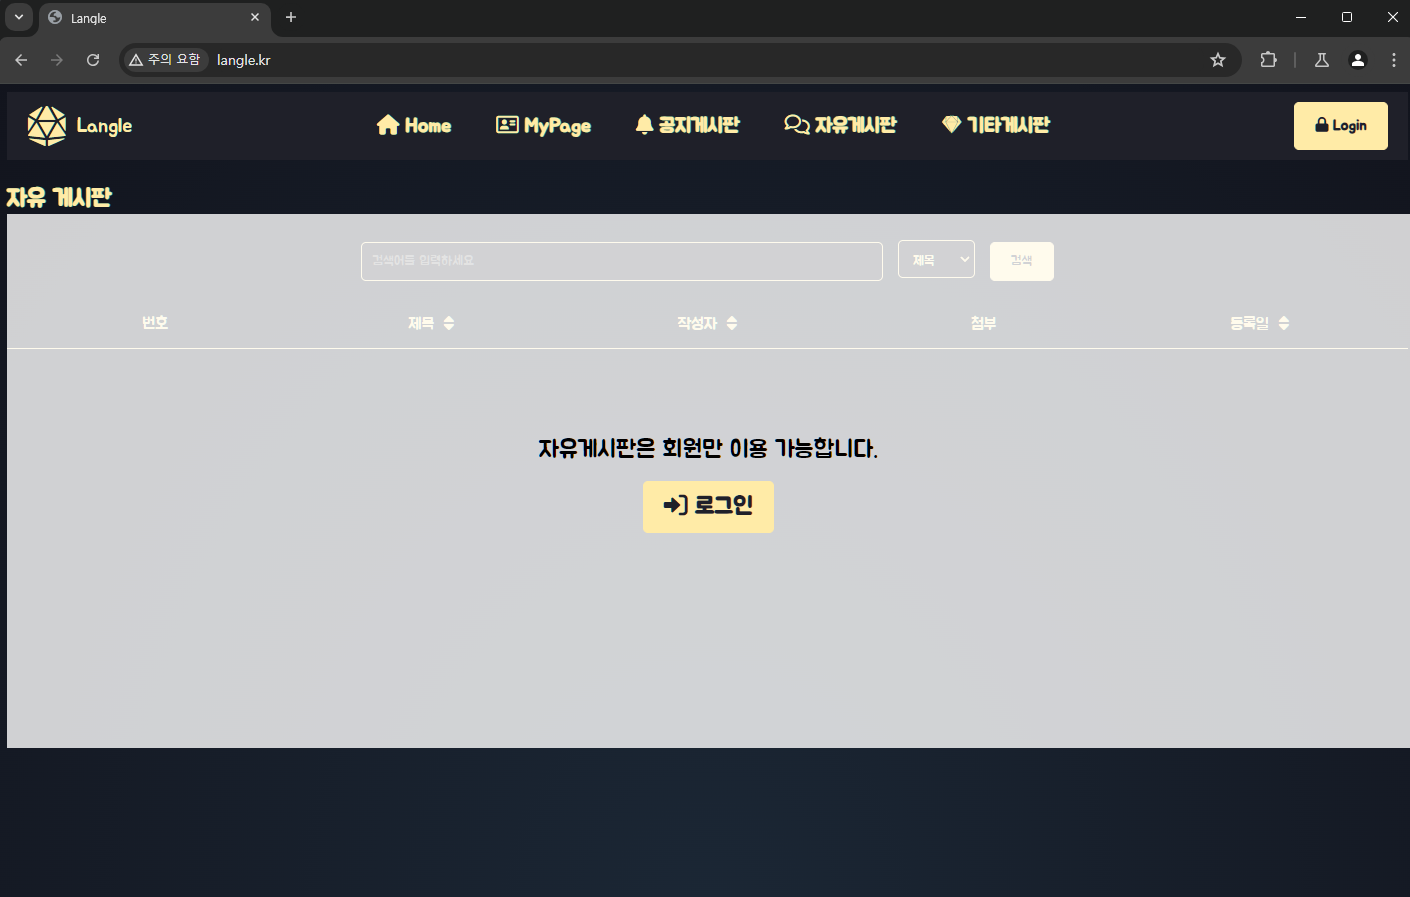This screenshot has height=897, width=1410.
Task: Open the 제목 search filter dropdown
Action: coord(936,259)
